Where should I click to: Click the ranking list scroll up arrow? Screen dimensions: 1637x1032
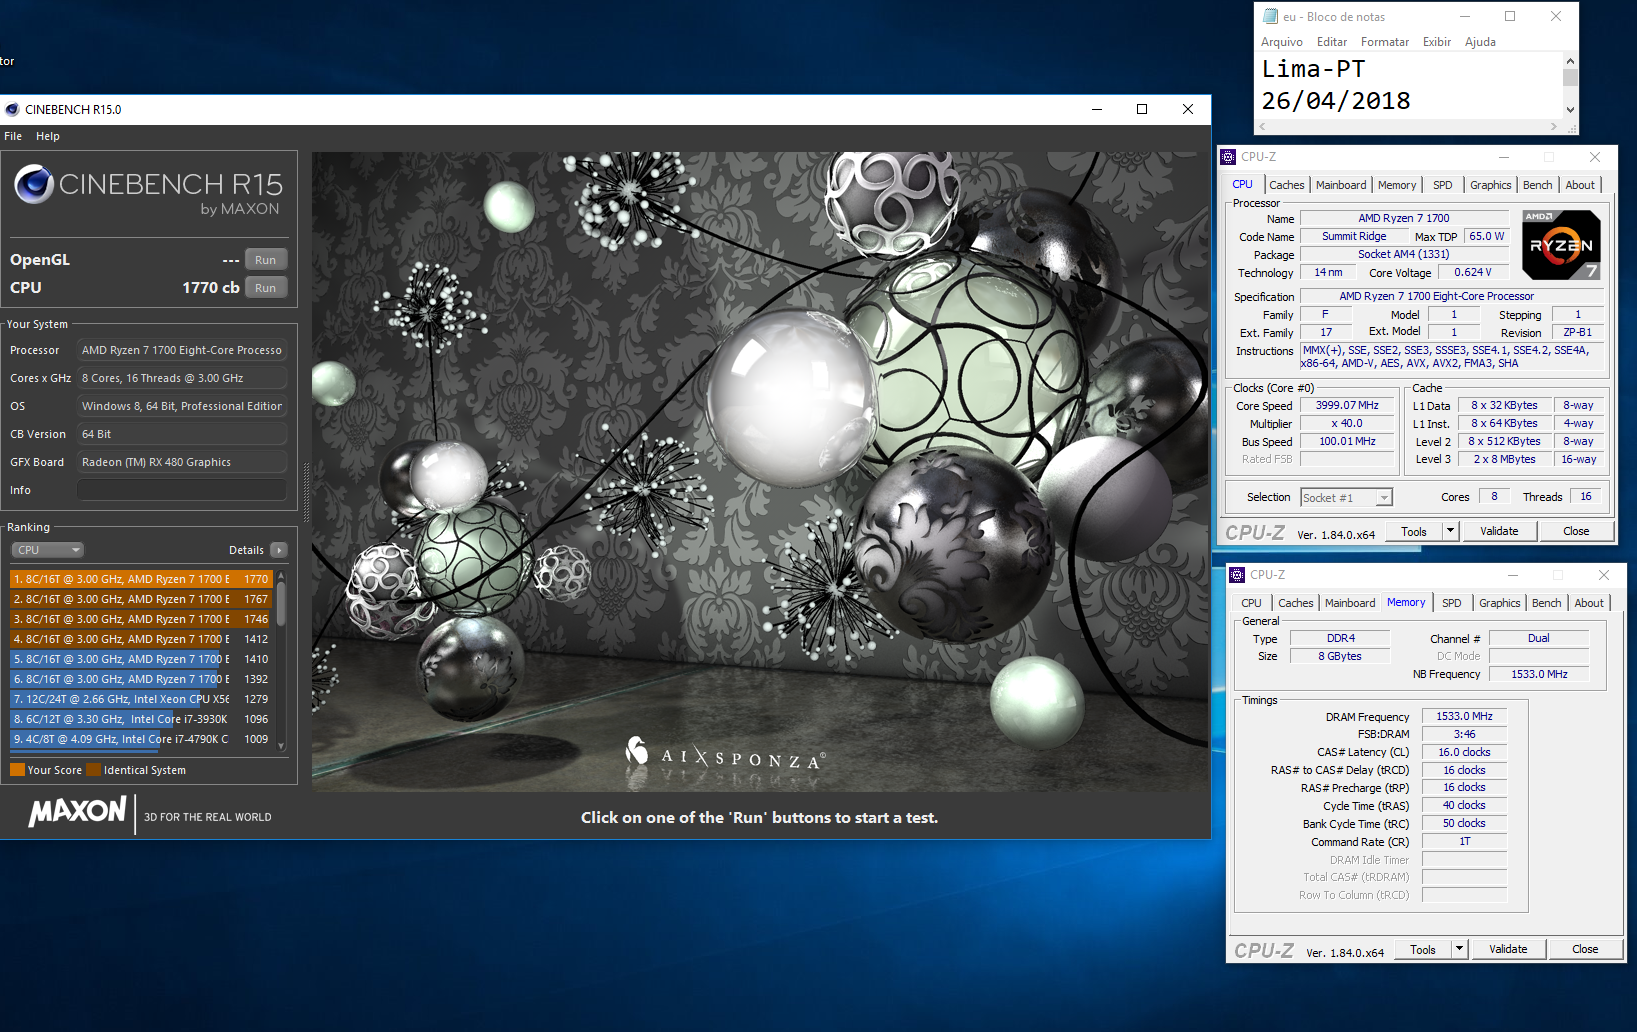pyautogui.click(x=281, y=576)
